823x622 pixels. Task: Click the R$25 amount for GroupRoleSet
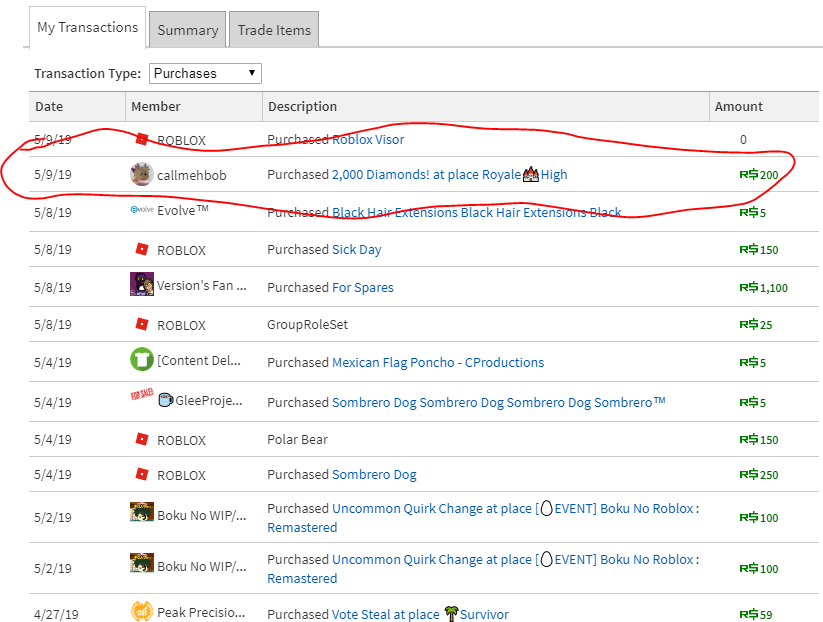point(756,325)
